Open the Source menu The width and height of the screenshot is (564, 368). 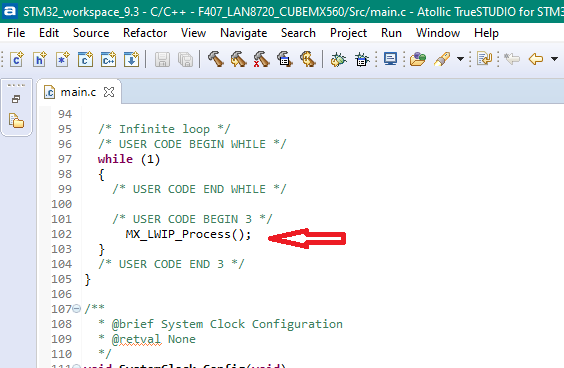(91, 33)
